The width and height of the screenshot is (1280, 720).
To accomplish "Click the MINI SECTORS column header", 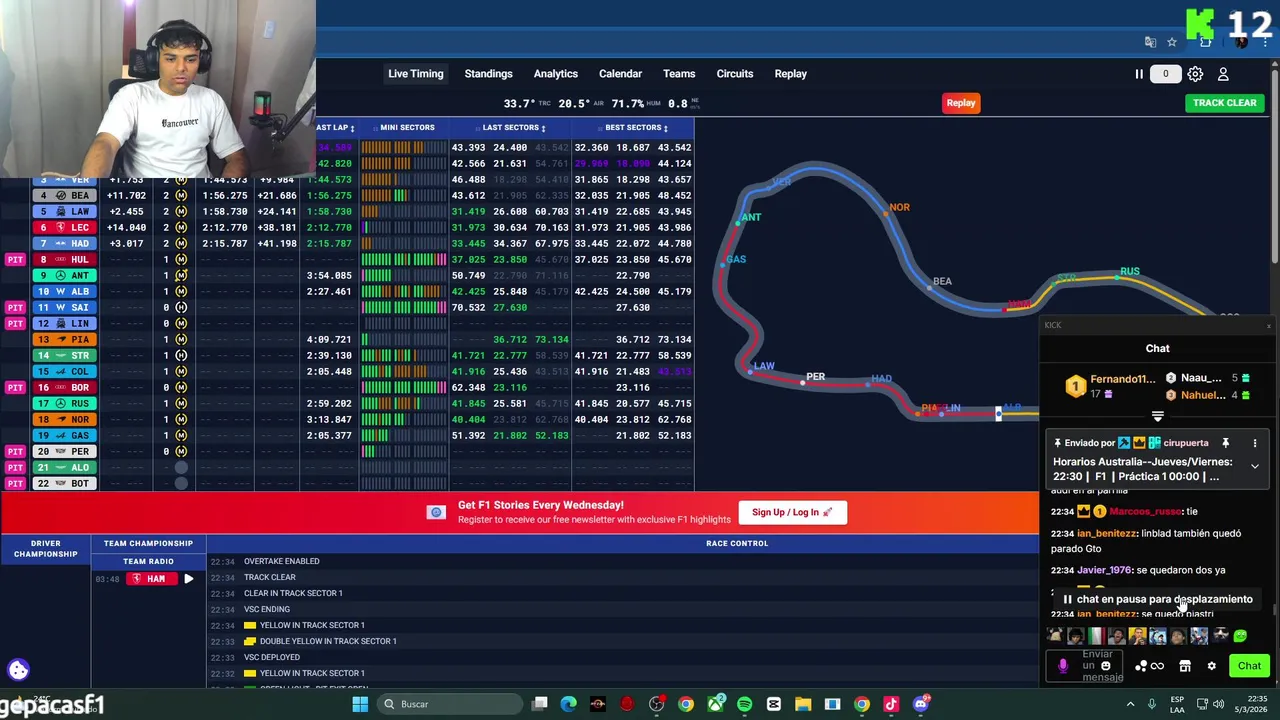I will pyautogui.click(x=403, y=128).
